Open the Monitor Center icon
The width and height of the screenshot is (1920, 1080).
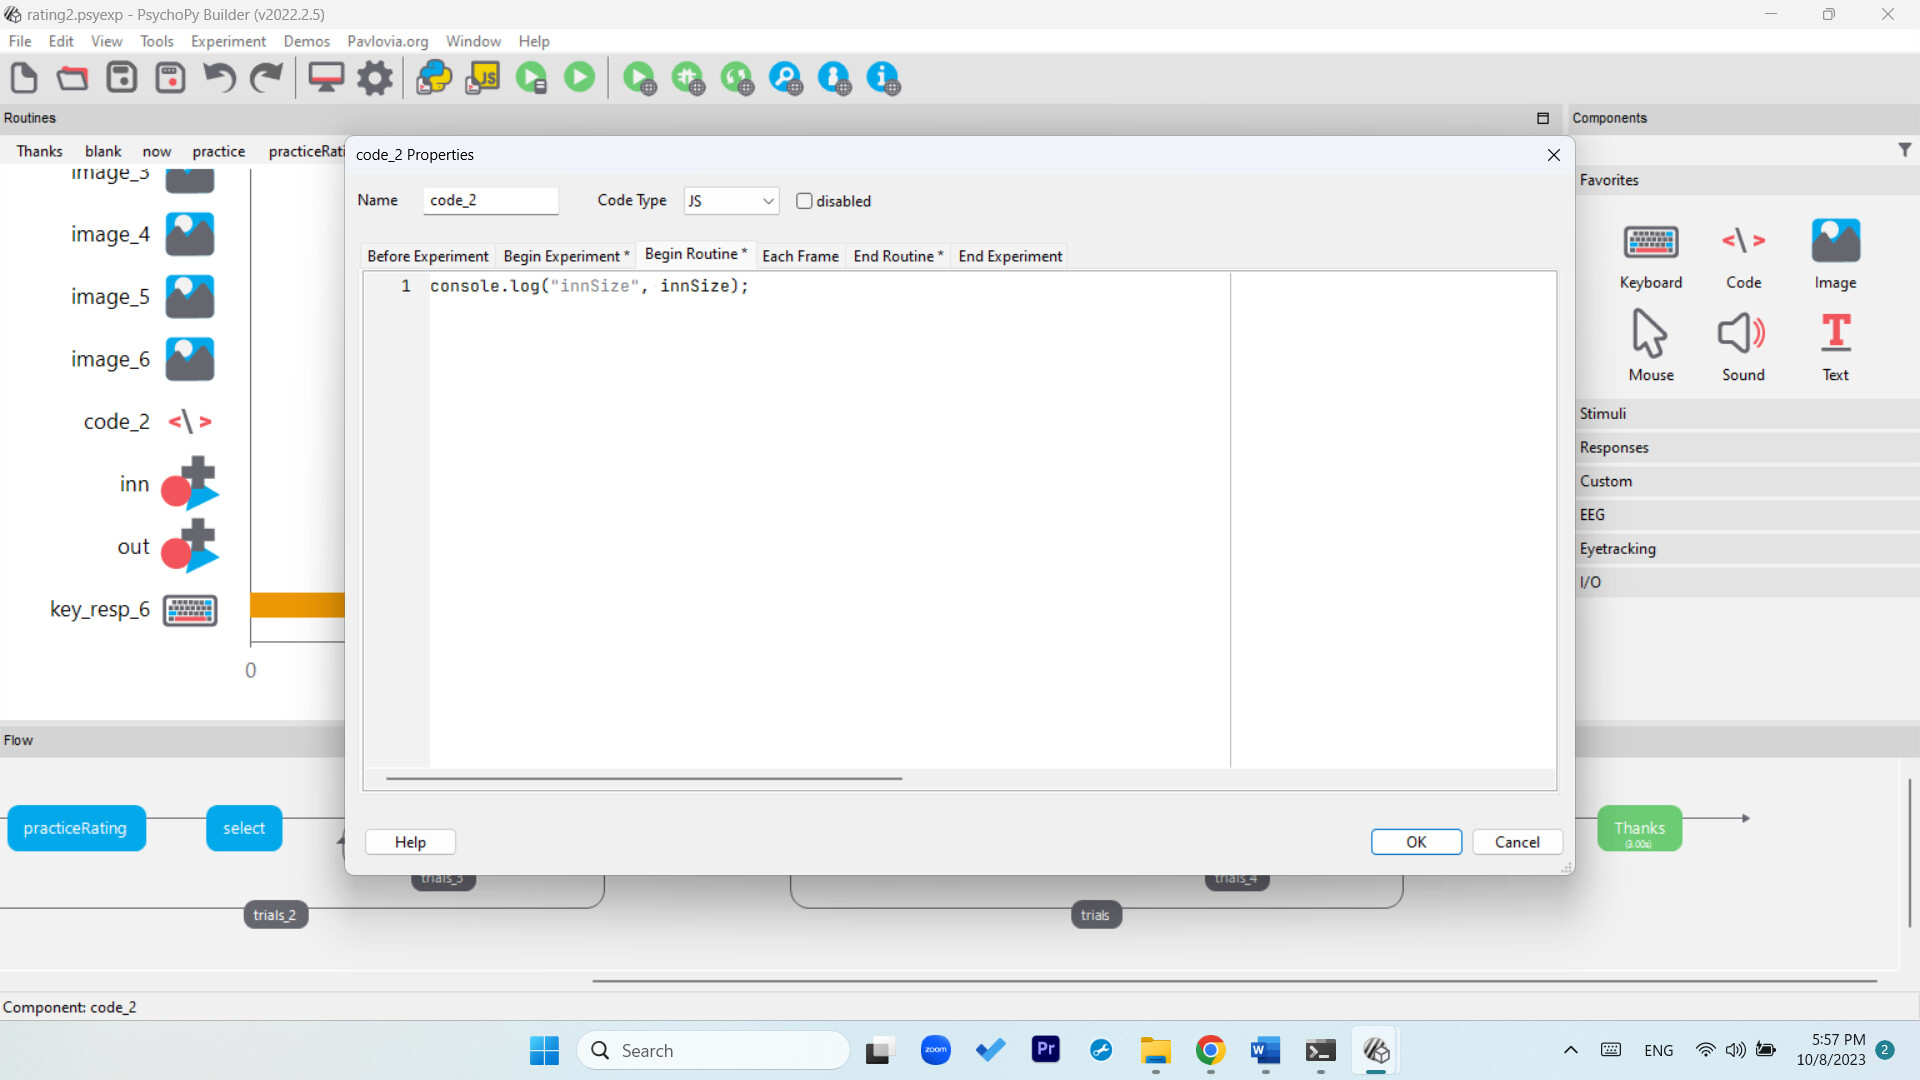coord(325,77)
